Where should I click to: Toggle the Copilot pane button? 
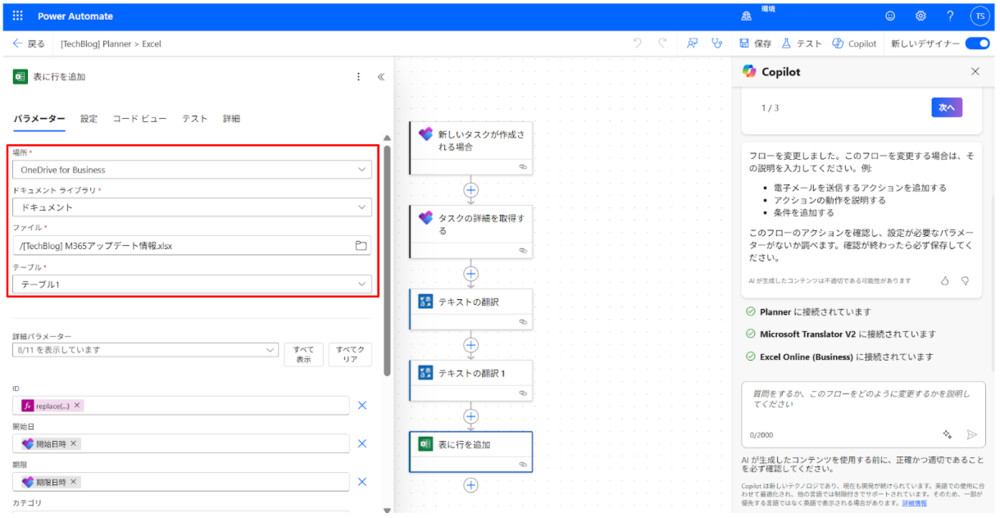click(855, 43)
